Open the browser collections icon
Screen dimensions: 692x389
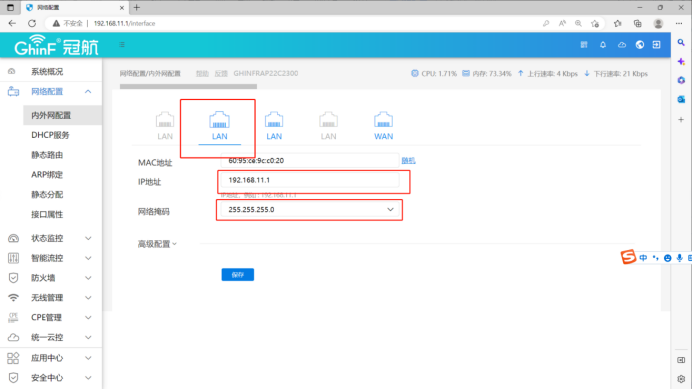coord(638,23)
